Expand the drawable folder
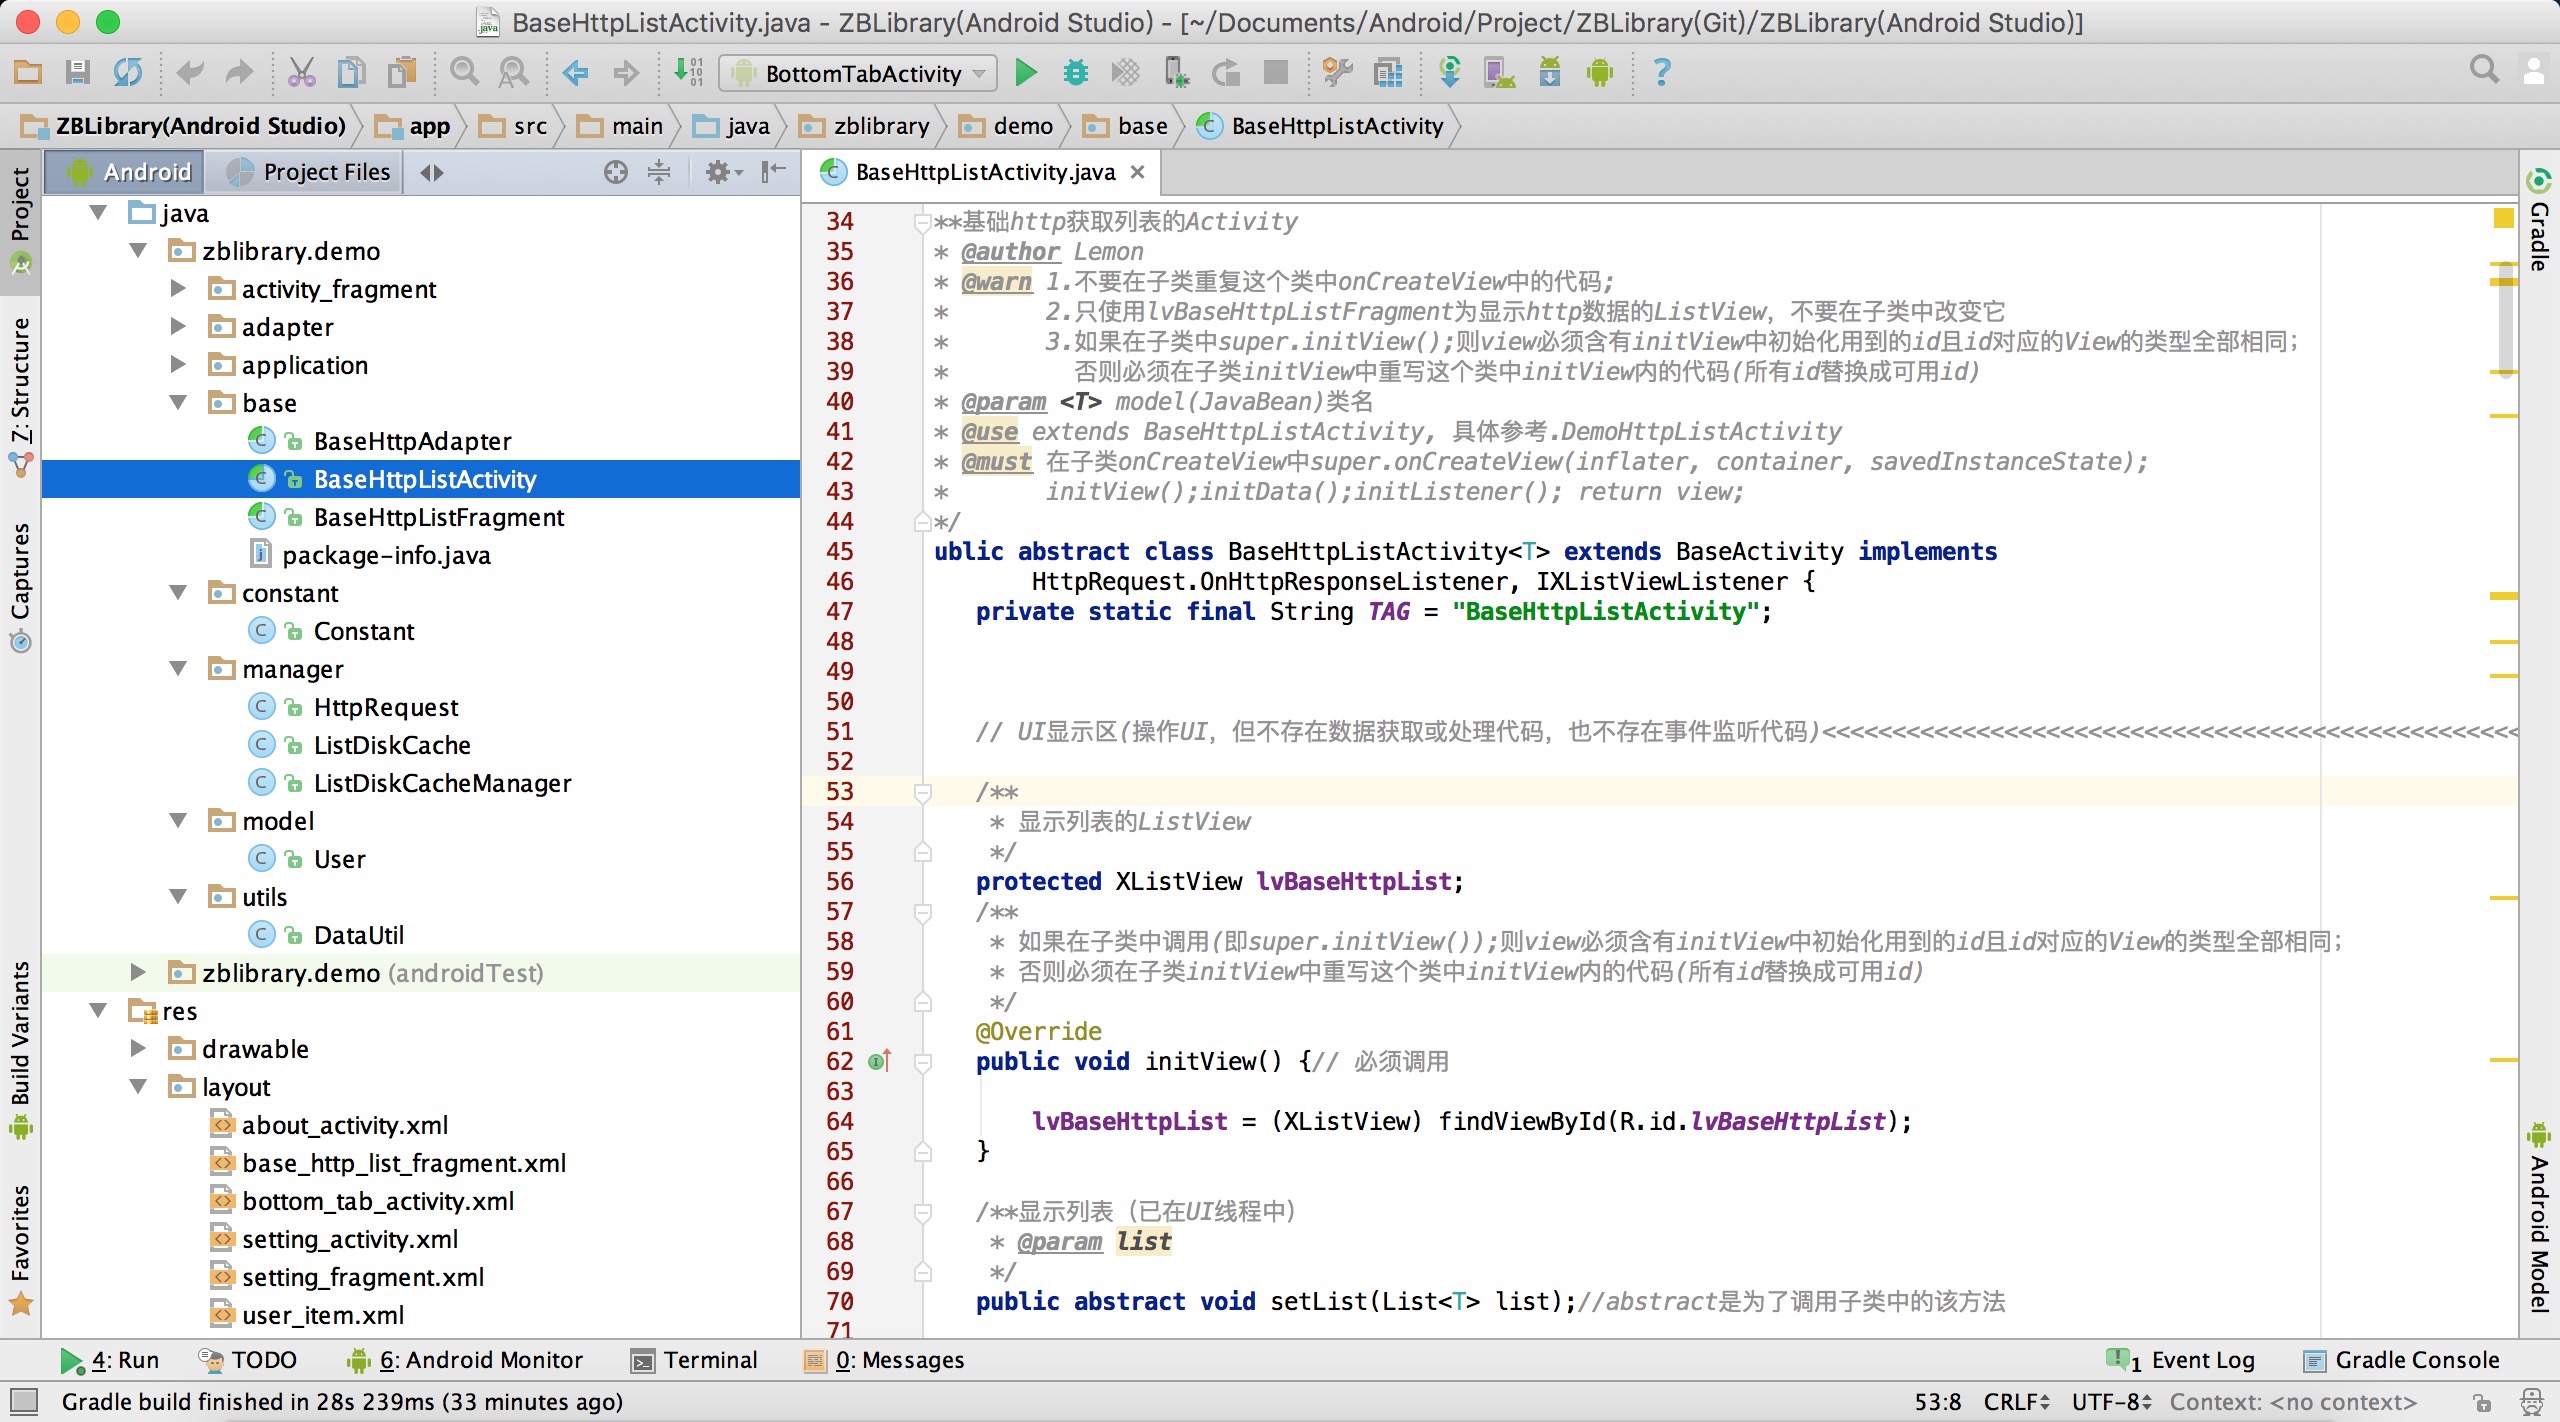Image resolution: width=2560 pixels, height=1422 pixels. click(x=139, y=1048)
